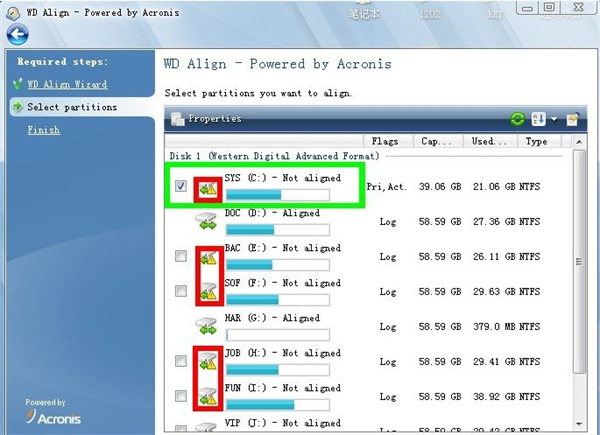
Task: Click the '27.36 GB' used value
Action: pos(494,222)
